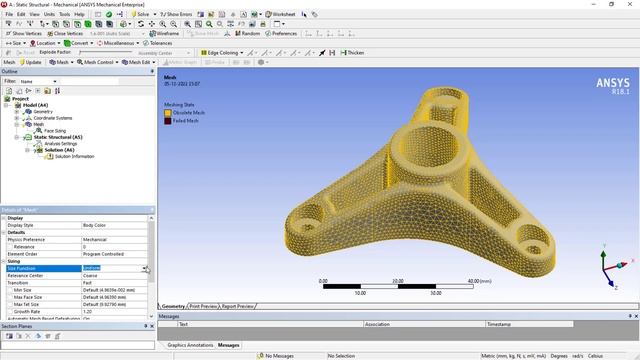This screenshot has height=360, width=640.
Task: Select the Rotate view tool
Action: point(141,24)
